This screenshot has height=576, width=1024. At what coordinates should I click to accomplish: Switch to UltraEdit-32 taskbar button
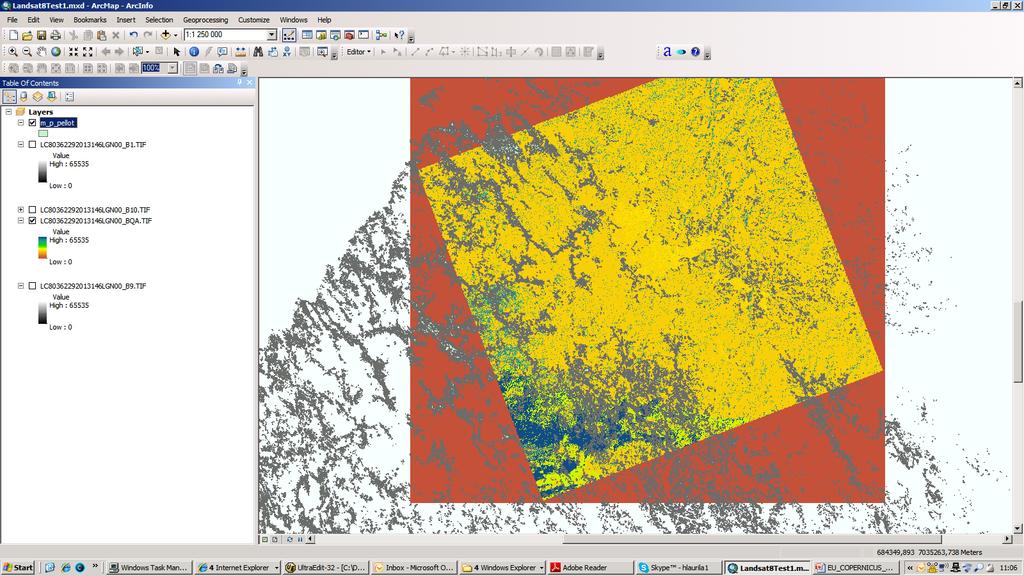point(325,568)
